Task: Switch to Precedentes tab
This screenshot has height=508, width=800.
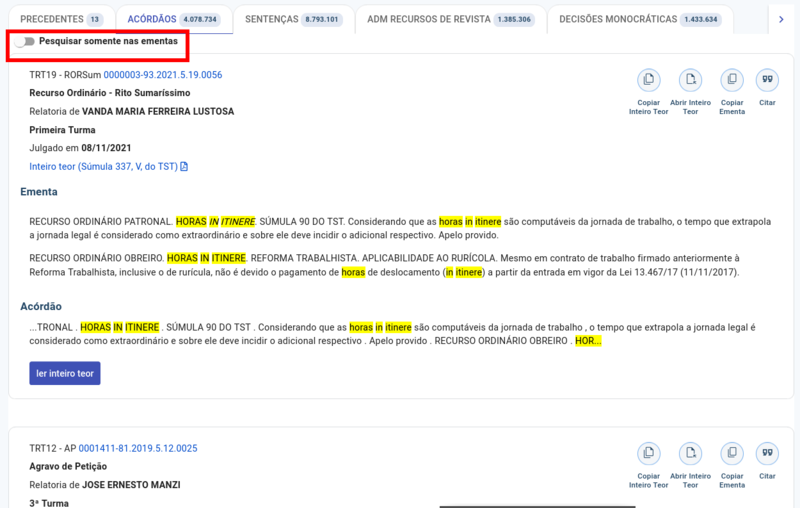Action: click(61, 19)
